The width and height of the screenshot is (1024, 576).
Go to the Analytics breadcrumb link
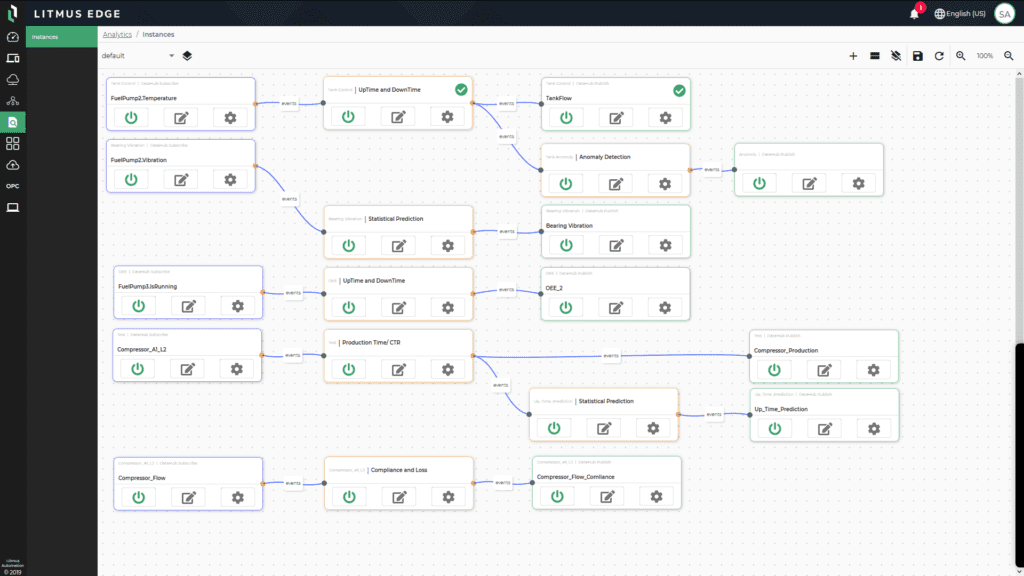tap(117, 34)
